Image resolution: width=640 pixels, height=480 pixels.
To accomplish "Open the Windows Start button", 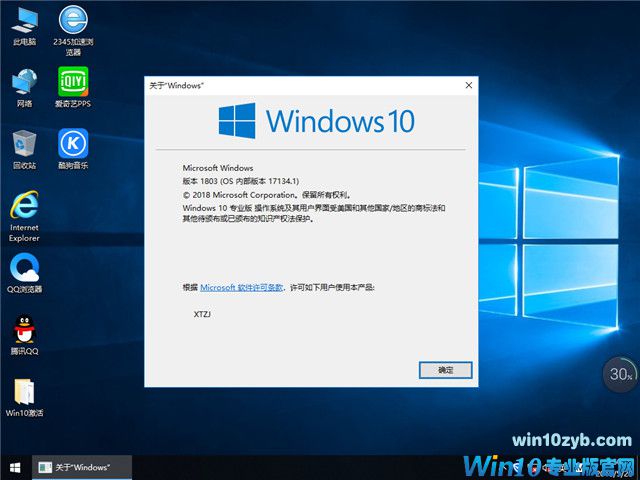I will 15,467.
